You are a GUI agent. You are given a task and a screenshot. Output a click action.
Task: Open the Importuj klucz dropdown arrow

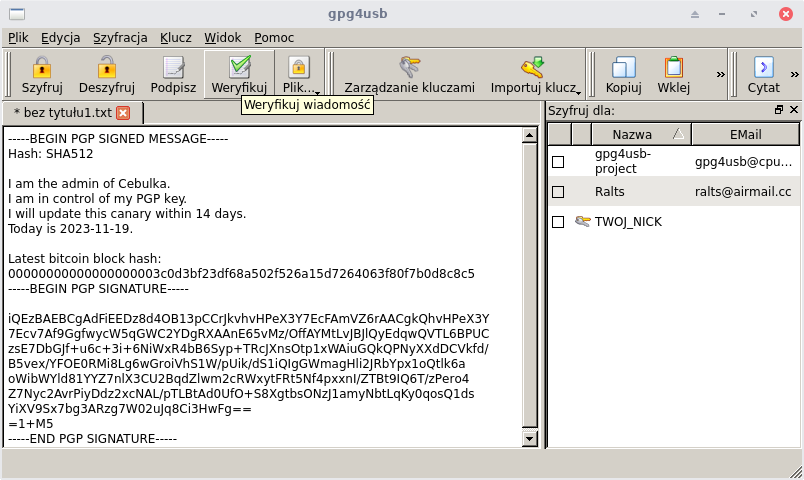578,93
